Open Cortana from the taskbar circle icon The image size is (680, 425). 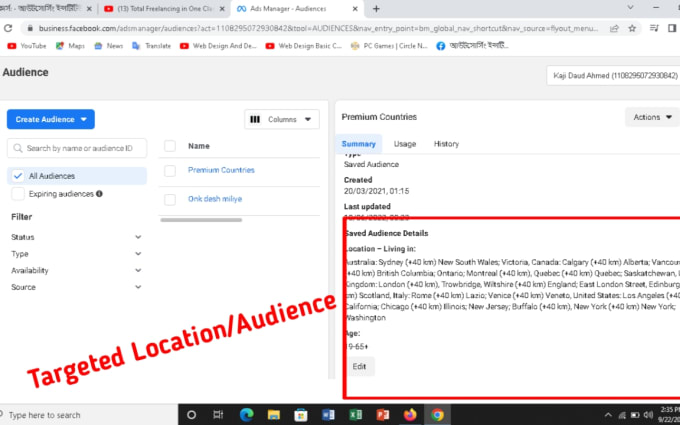coord(191,415)
